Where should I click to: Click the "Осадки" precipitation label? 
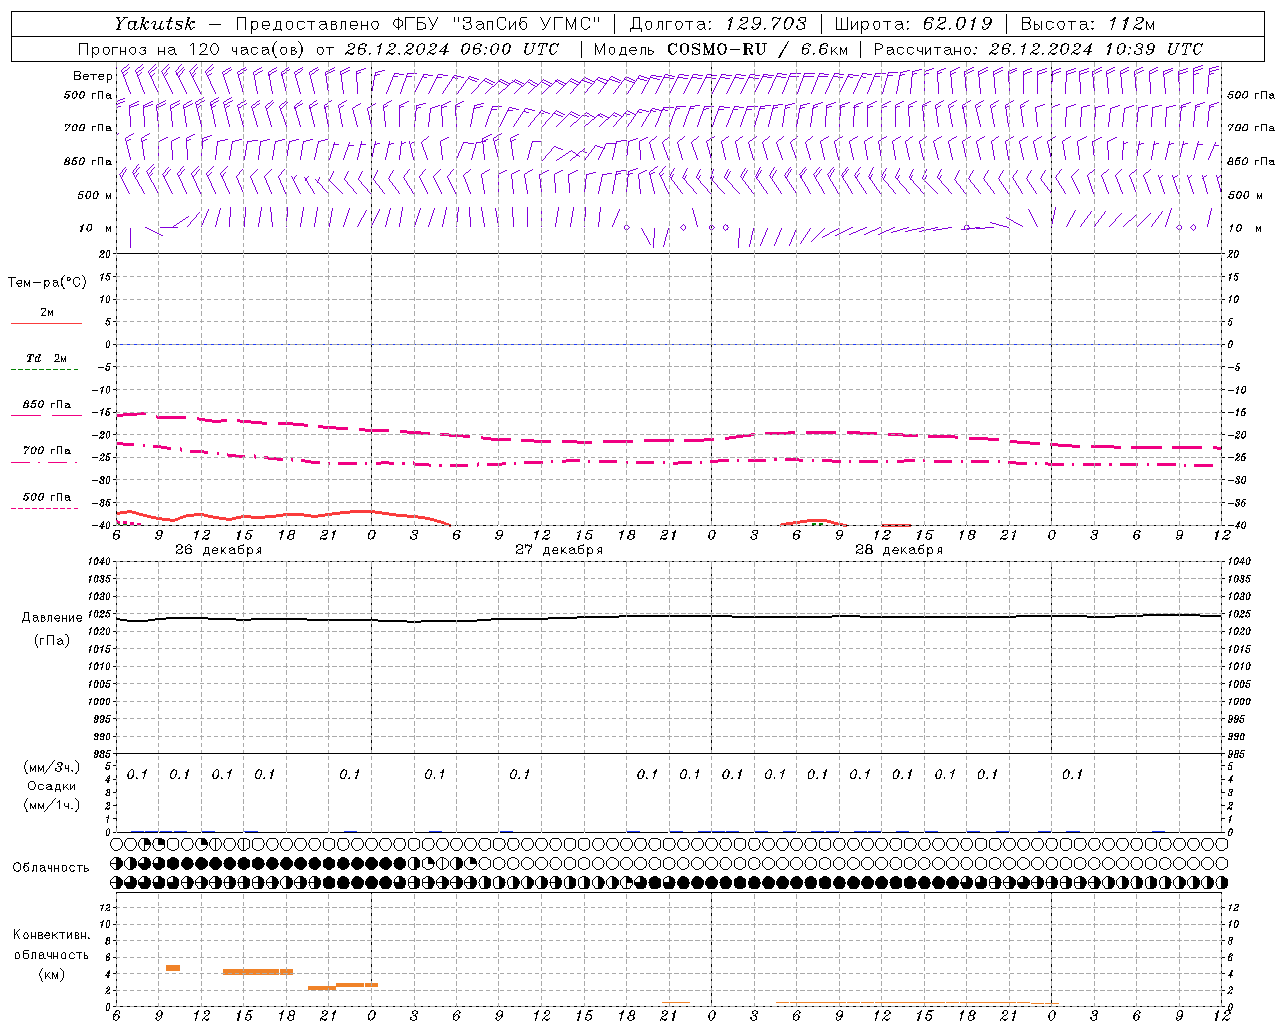(51, 786)
